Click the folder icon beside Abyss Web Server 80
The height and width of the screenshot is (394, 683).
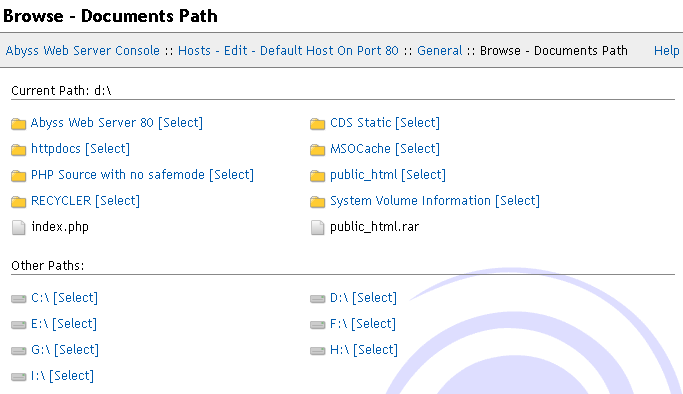coord(18,124)
